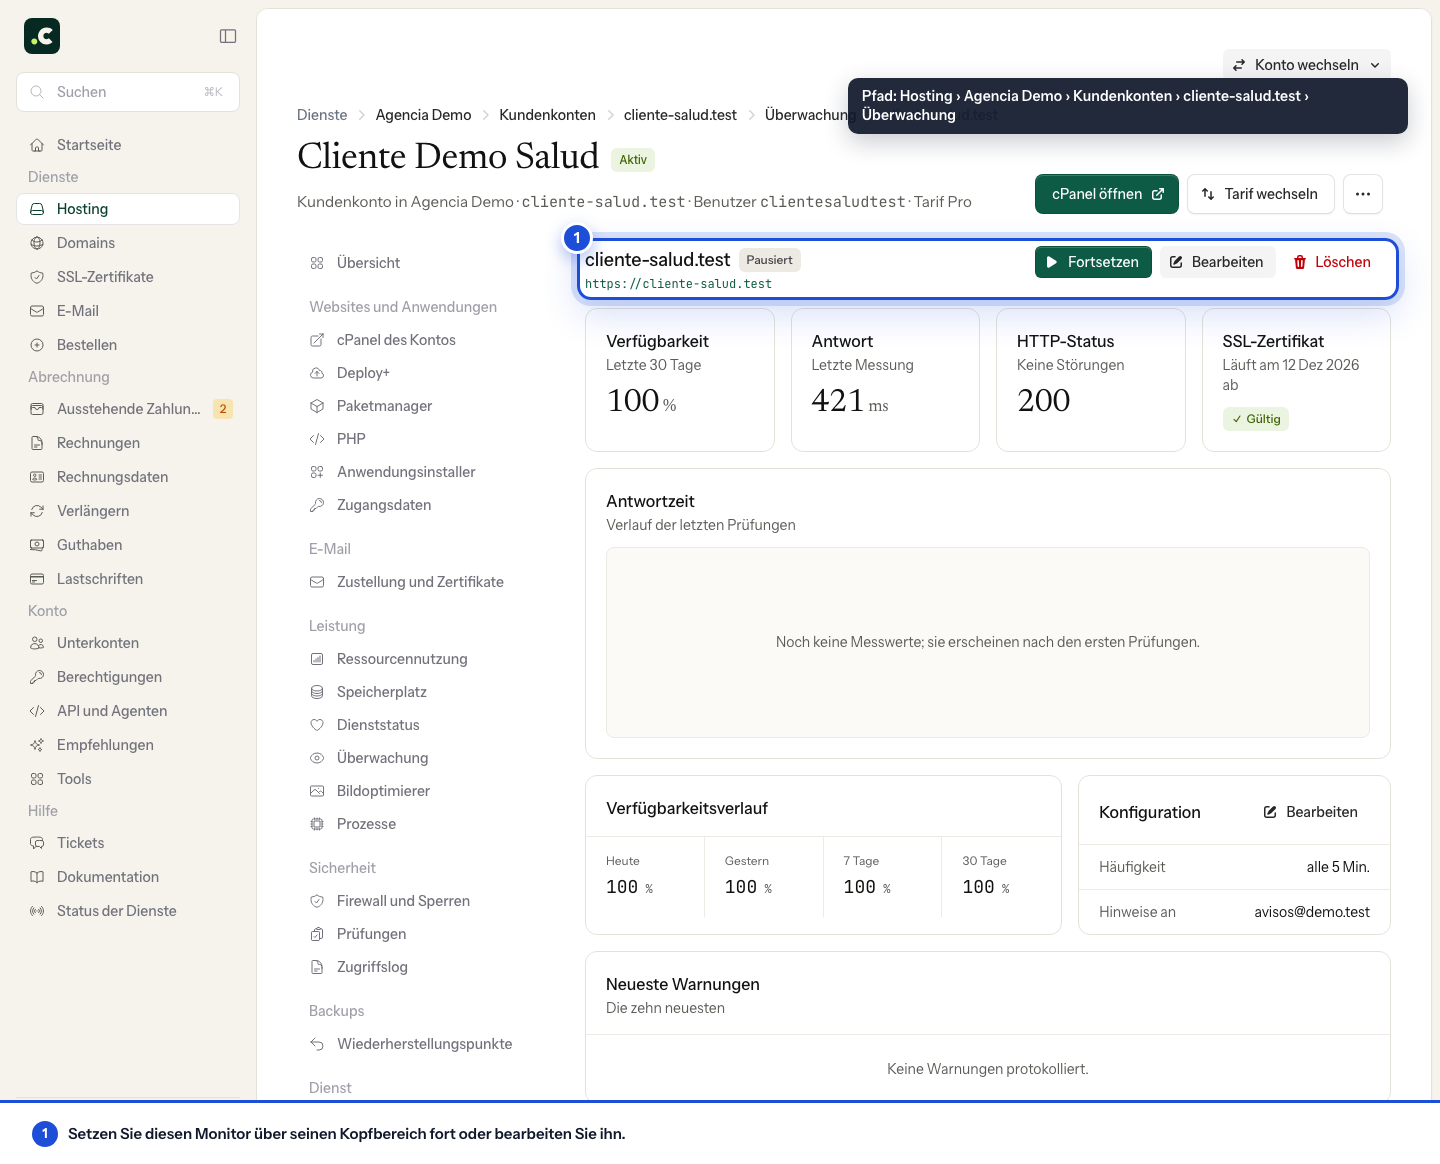Viewport: 1440px width, 1164px height.
Task: Edit Konfiguration via its Bearbeiten button
Action: pyautogui.click(x=1311, y=812)
